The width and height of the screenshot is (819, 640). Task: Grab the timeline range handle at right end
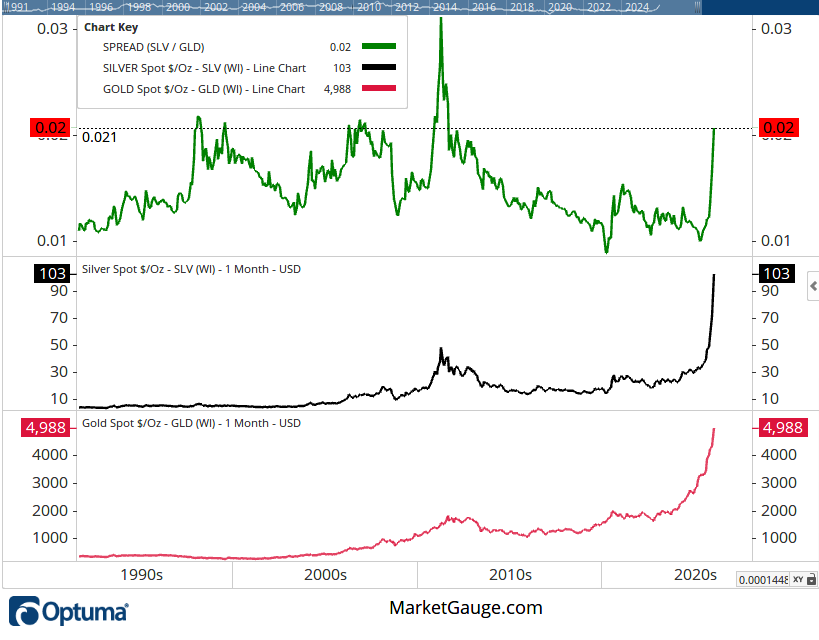point(697,7)
